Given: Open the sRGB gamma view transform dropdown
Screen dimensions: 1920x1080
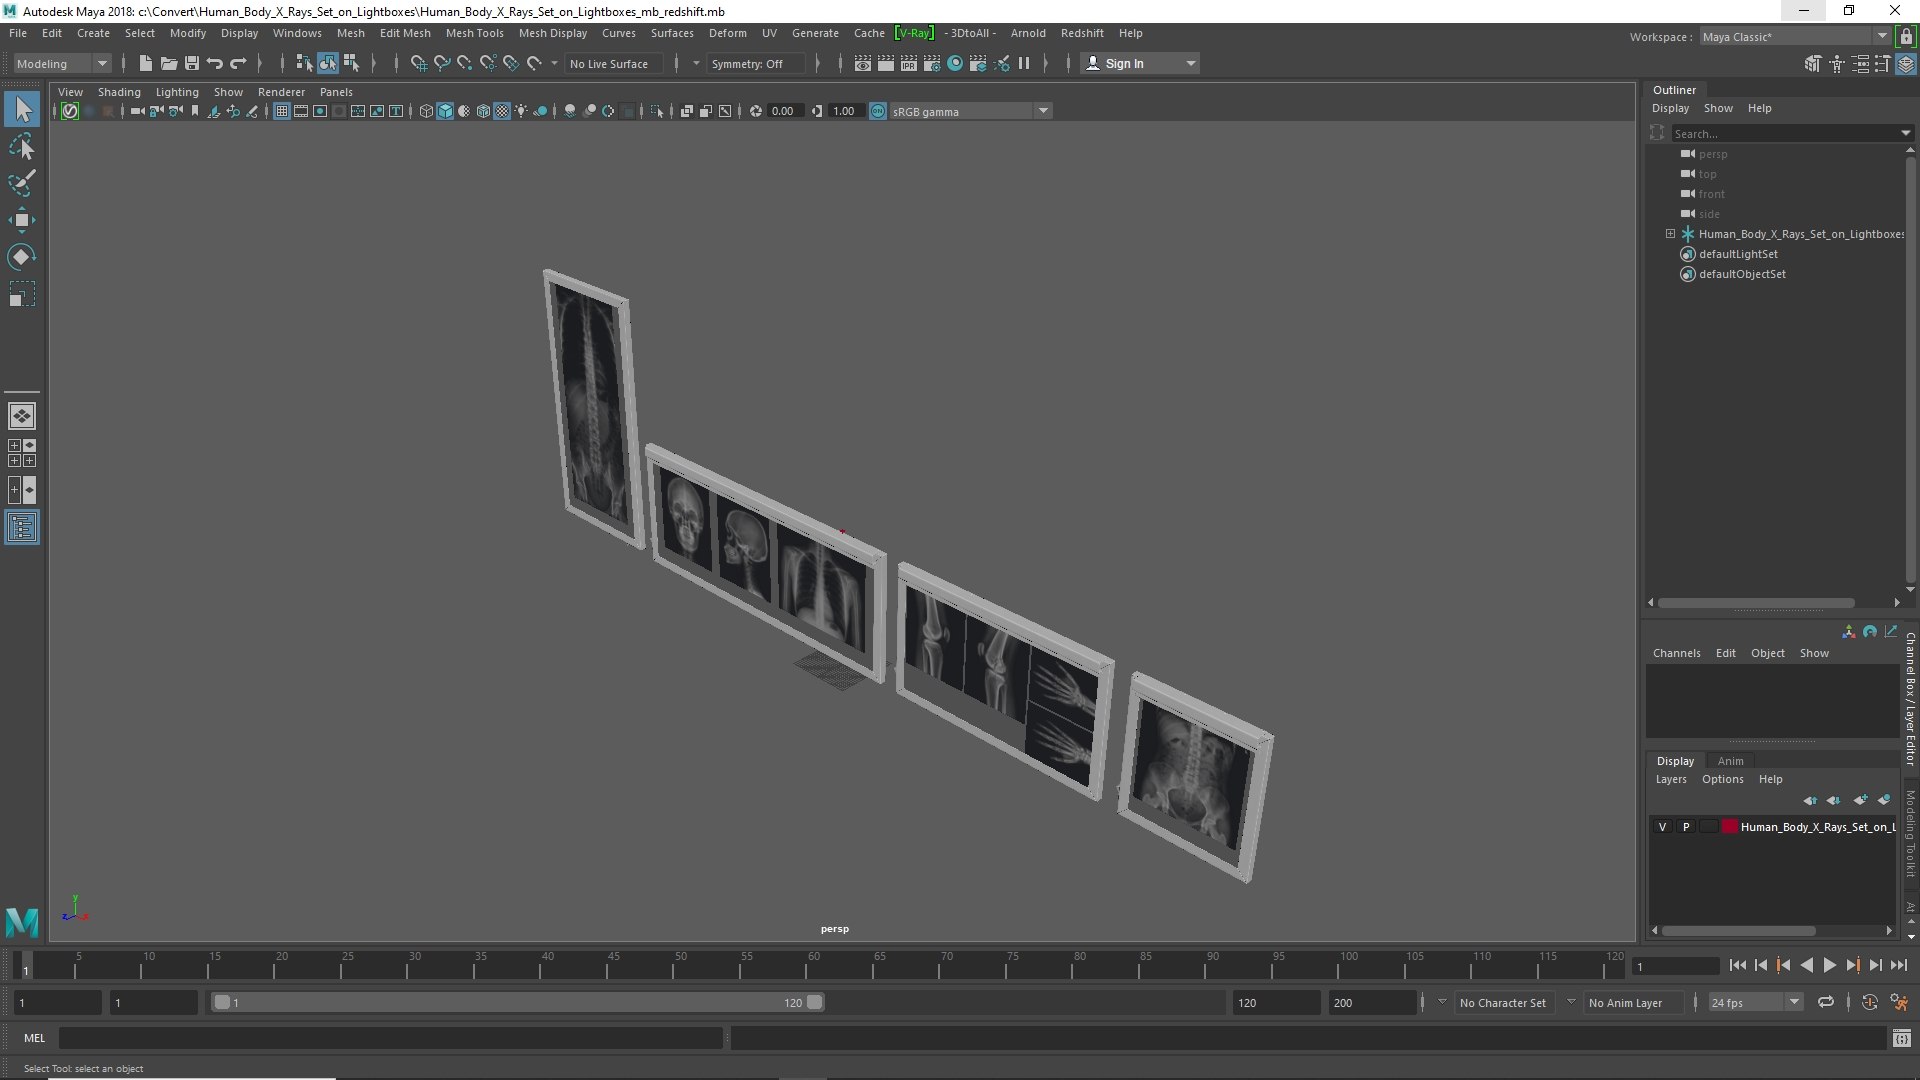Looking at the screenshot, I should (970, 111).
